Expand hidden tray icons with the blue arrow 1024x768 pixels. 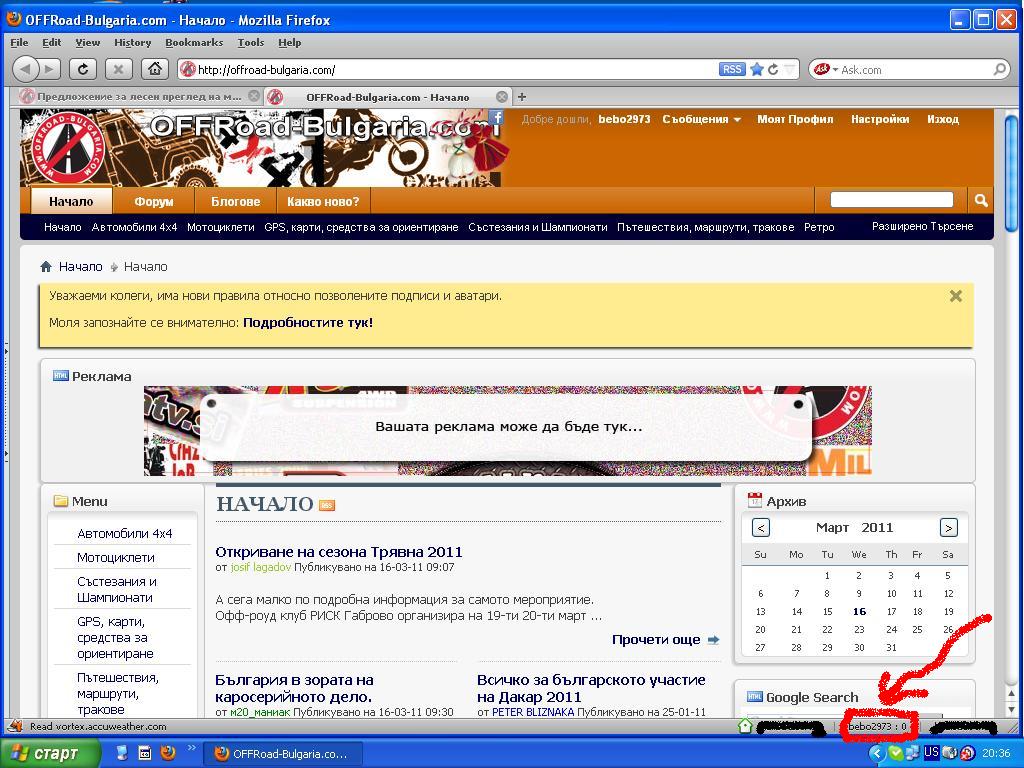tap(876, 753)
